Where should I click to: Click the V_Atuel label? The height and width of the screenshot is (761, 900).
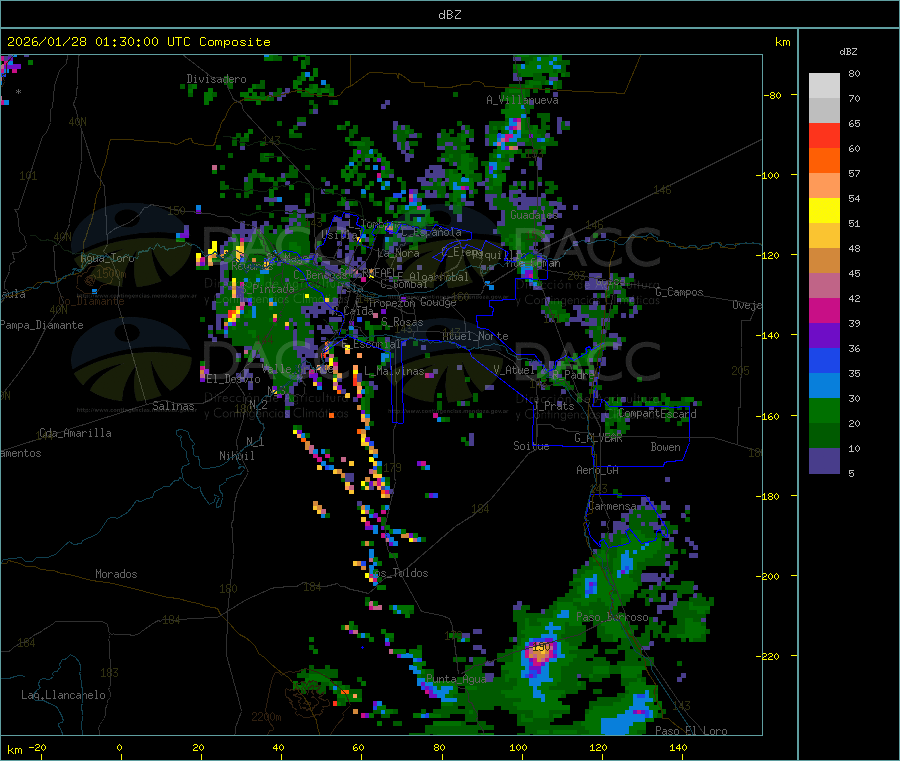pyautogui.click(x=514, y=370)
